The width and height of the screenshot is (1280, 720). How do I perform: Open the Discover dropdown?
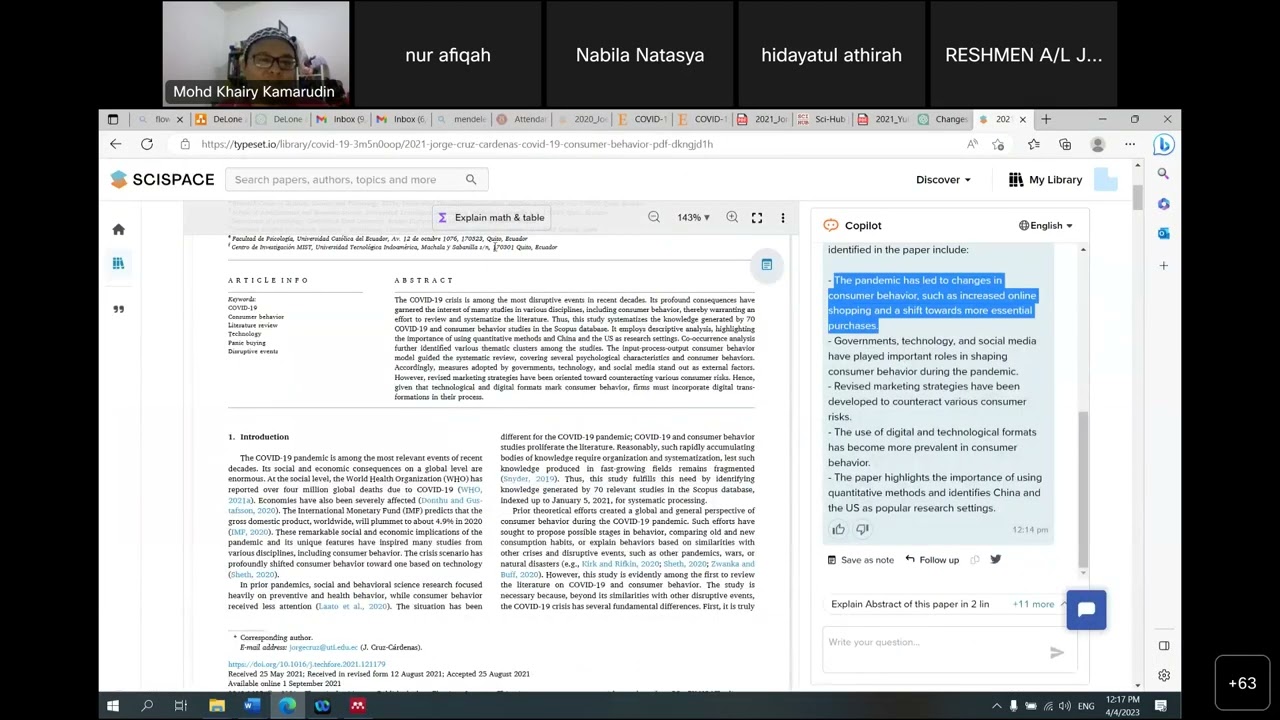[943, 180]
